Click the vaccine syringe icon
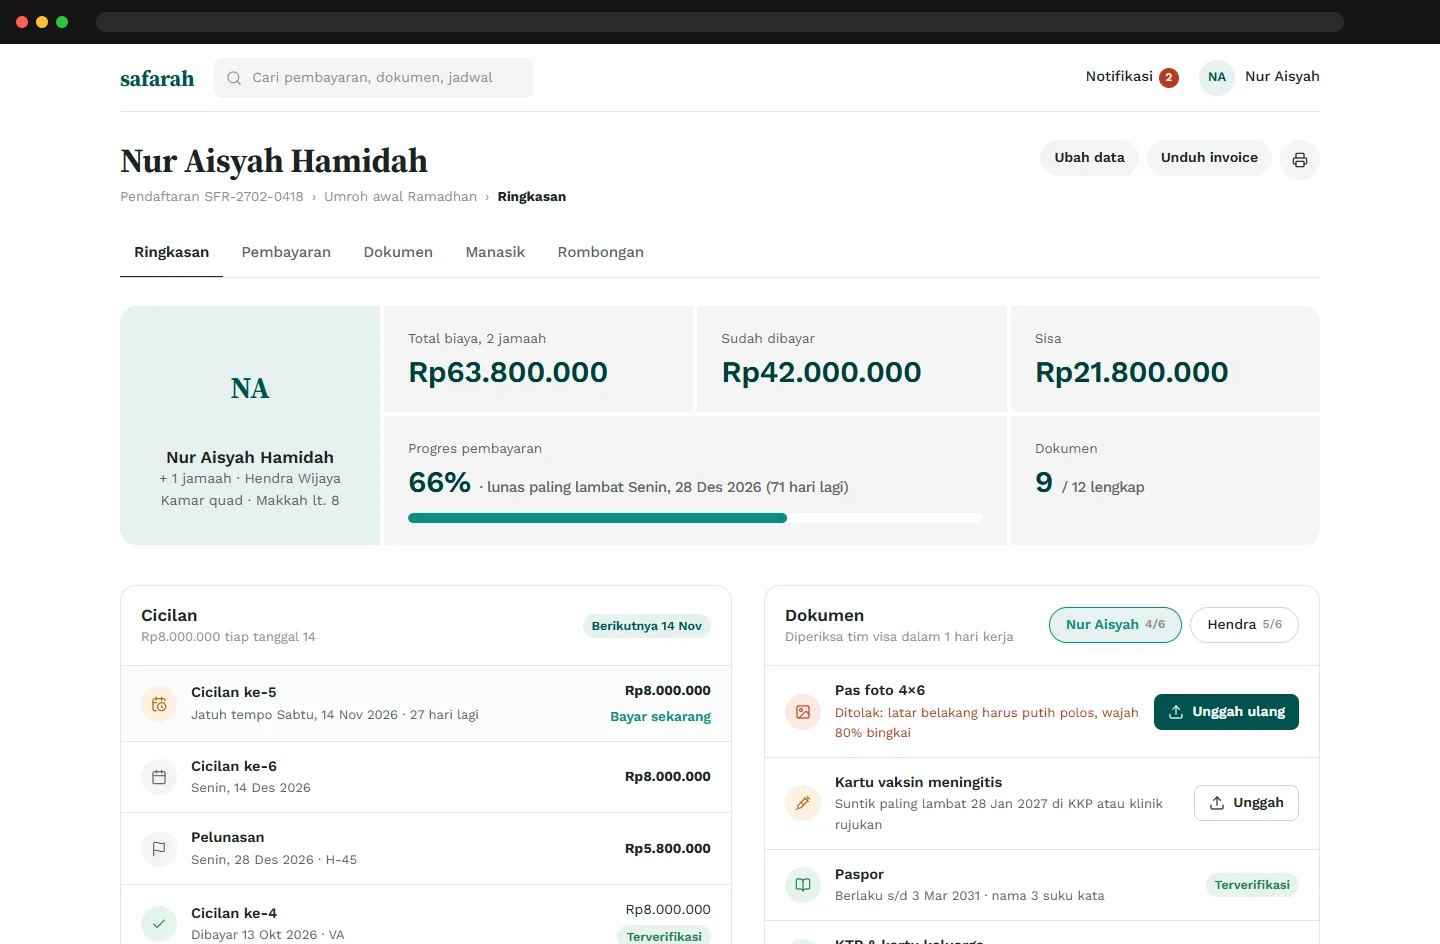The width and height of the screenshot is (1440, 944). point(803,803)
